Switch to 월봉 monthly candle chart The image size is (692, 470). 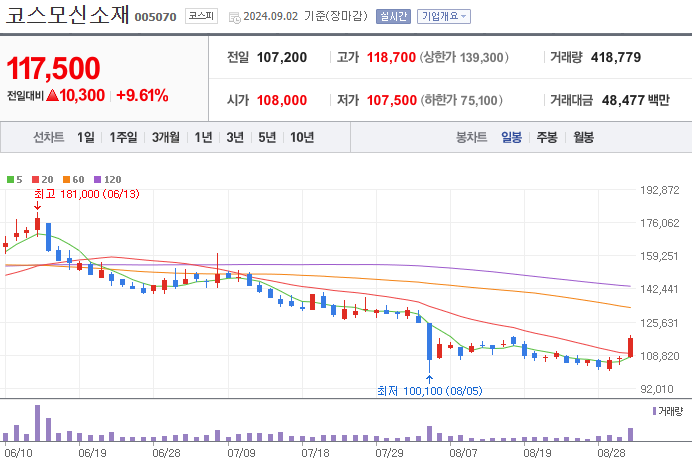point(583,137)
